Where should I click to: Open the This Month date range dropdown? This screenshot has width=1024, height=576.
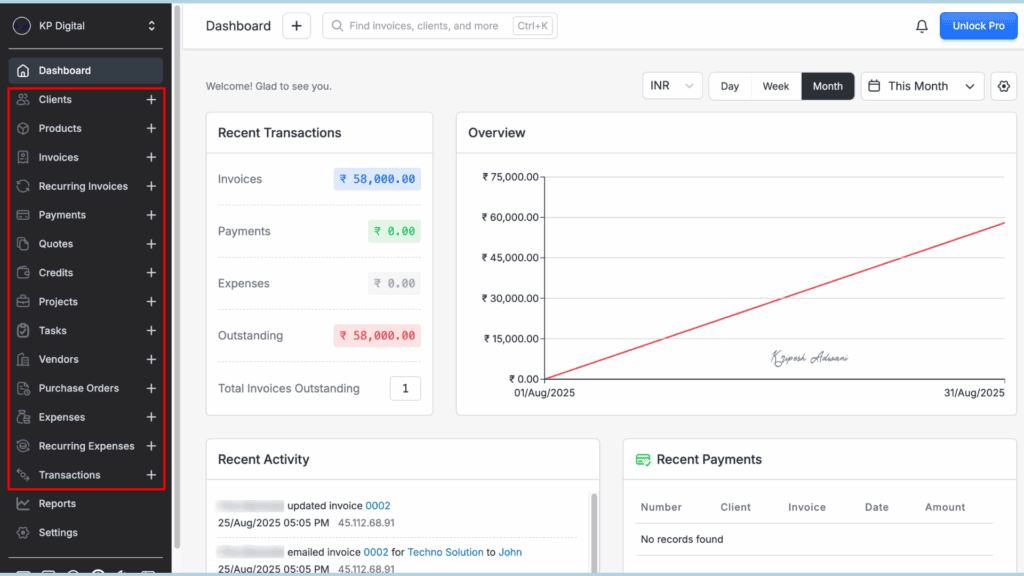(x=921, y=86)
